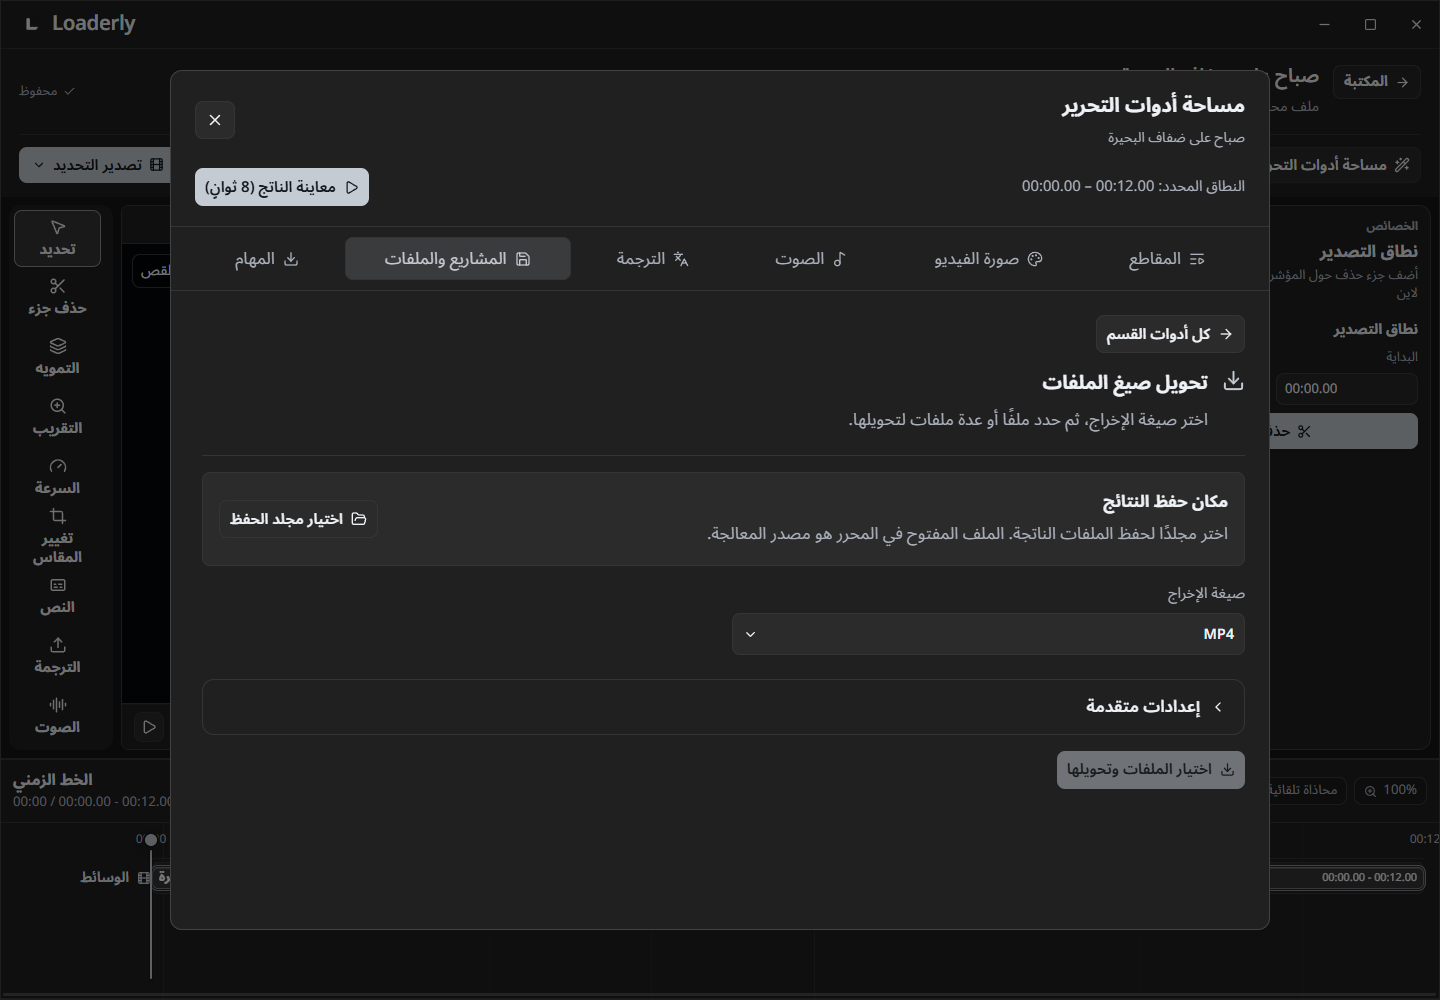The width and height of the screenshot is (1440, 1000).
Task: Select the حذف جزء scissors tool
Action: [x=57, y=297]
